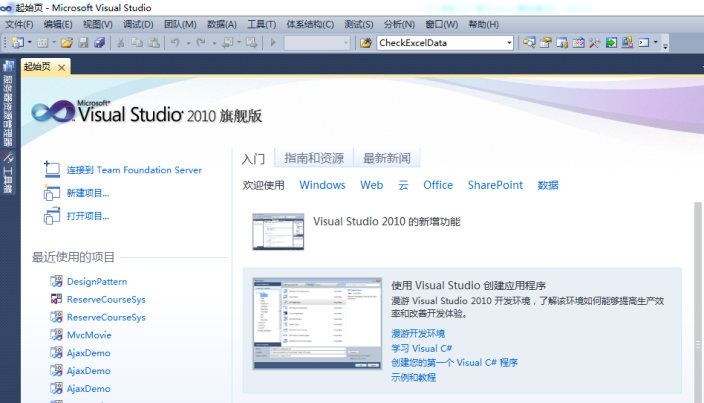Open the 体系结构(C) menu
The height and width of the screenshot is (403, 704).
310,25
